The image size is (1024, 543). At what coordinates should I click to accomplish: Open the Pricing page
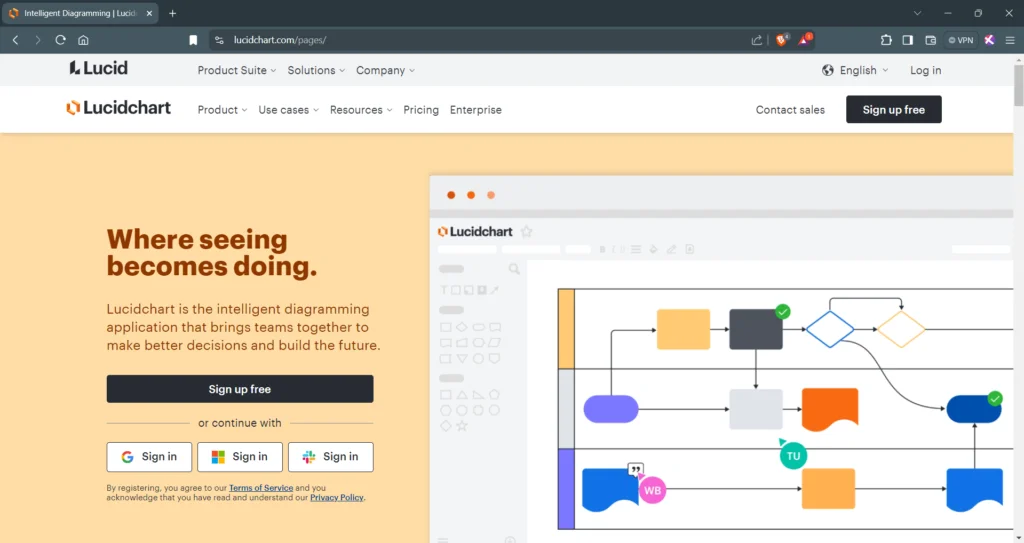pos(421,110)
